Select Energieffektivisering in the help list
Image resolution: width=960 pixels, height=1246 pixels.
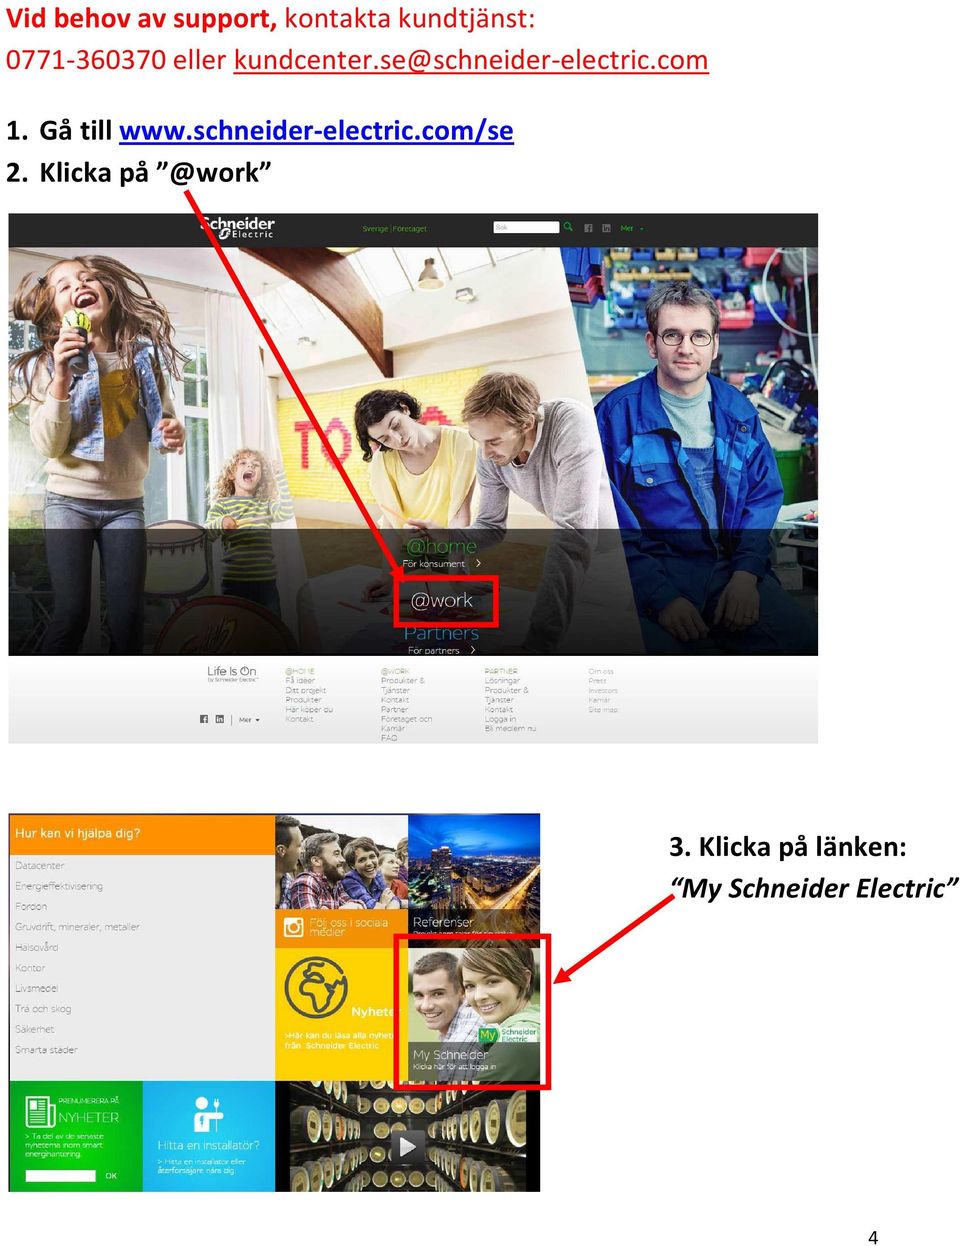pyautogui.click(x=59, y=886)
